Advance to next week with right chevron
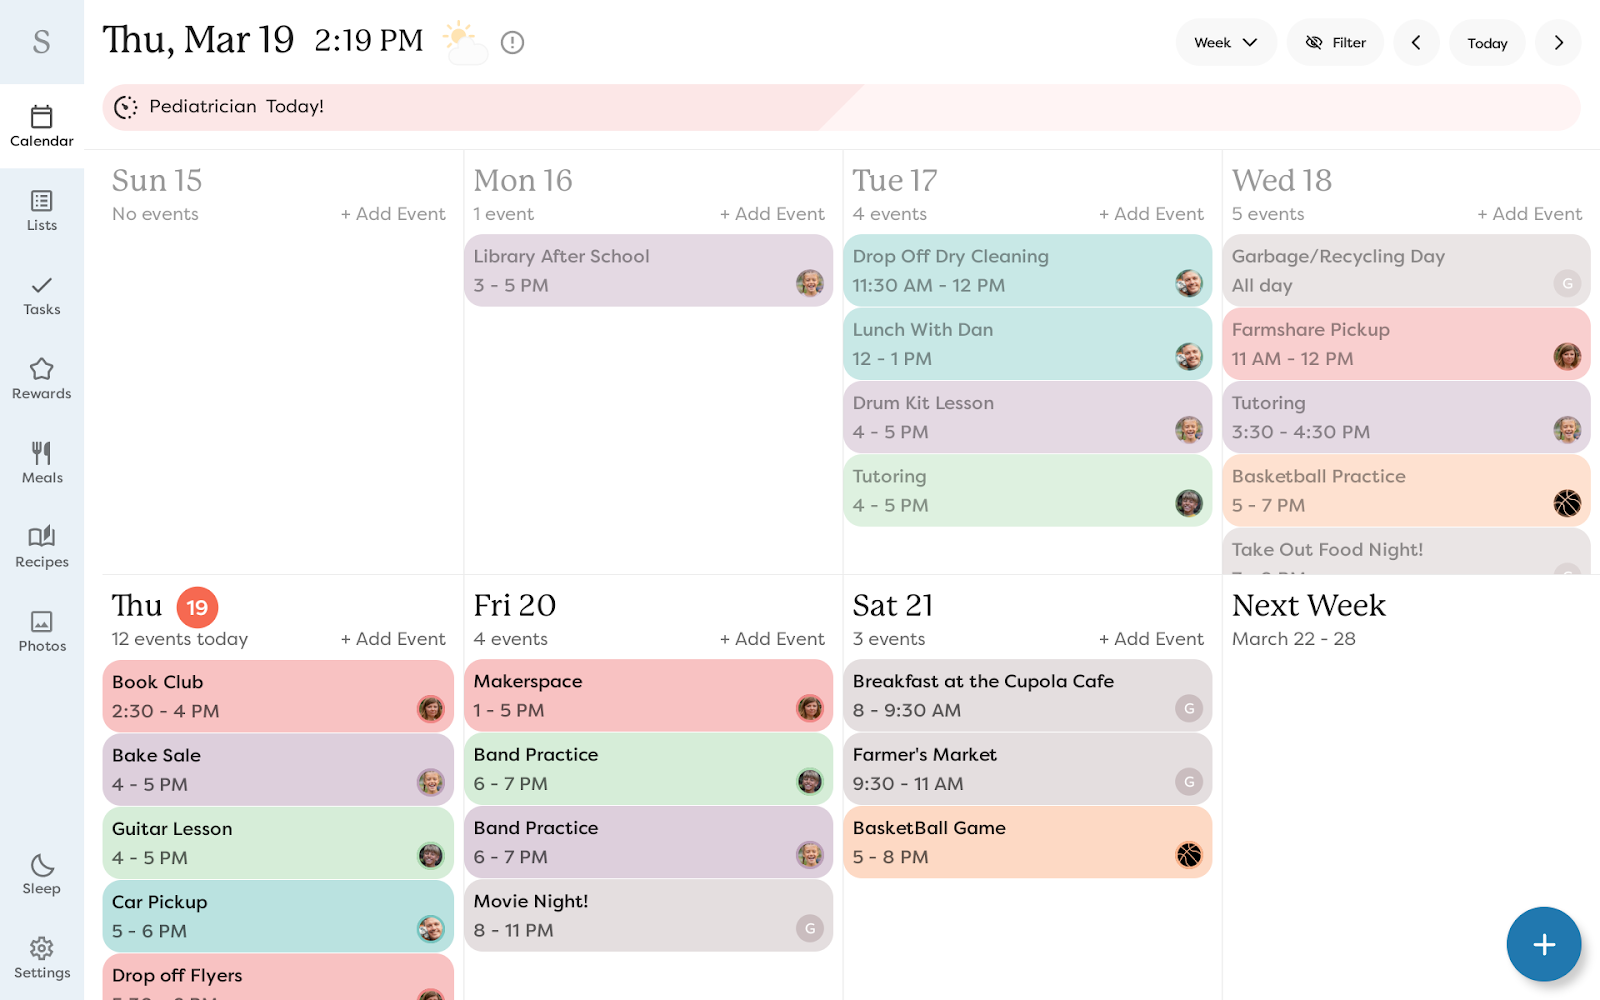The height and width of the screenshot is (1000, 1600). [1558, 42]
